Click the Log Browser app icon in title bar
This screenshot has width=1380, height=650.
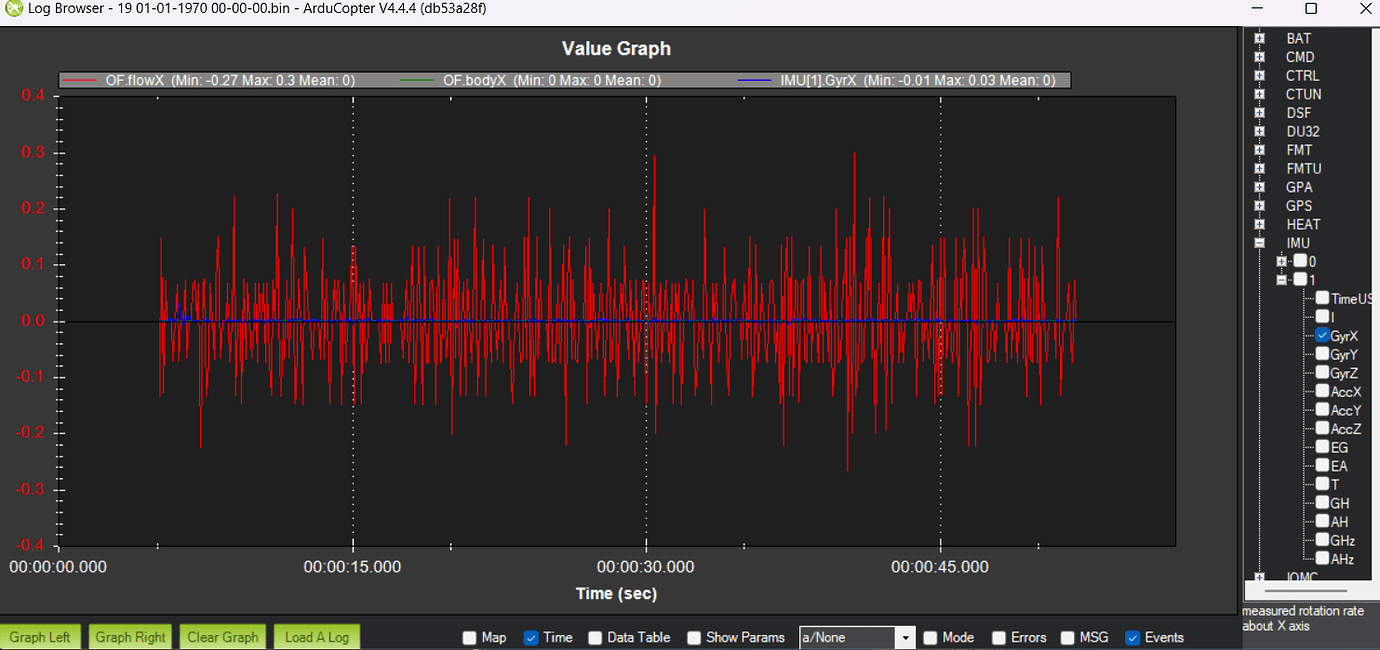click(13, 9)
